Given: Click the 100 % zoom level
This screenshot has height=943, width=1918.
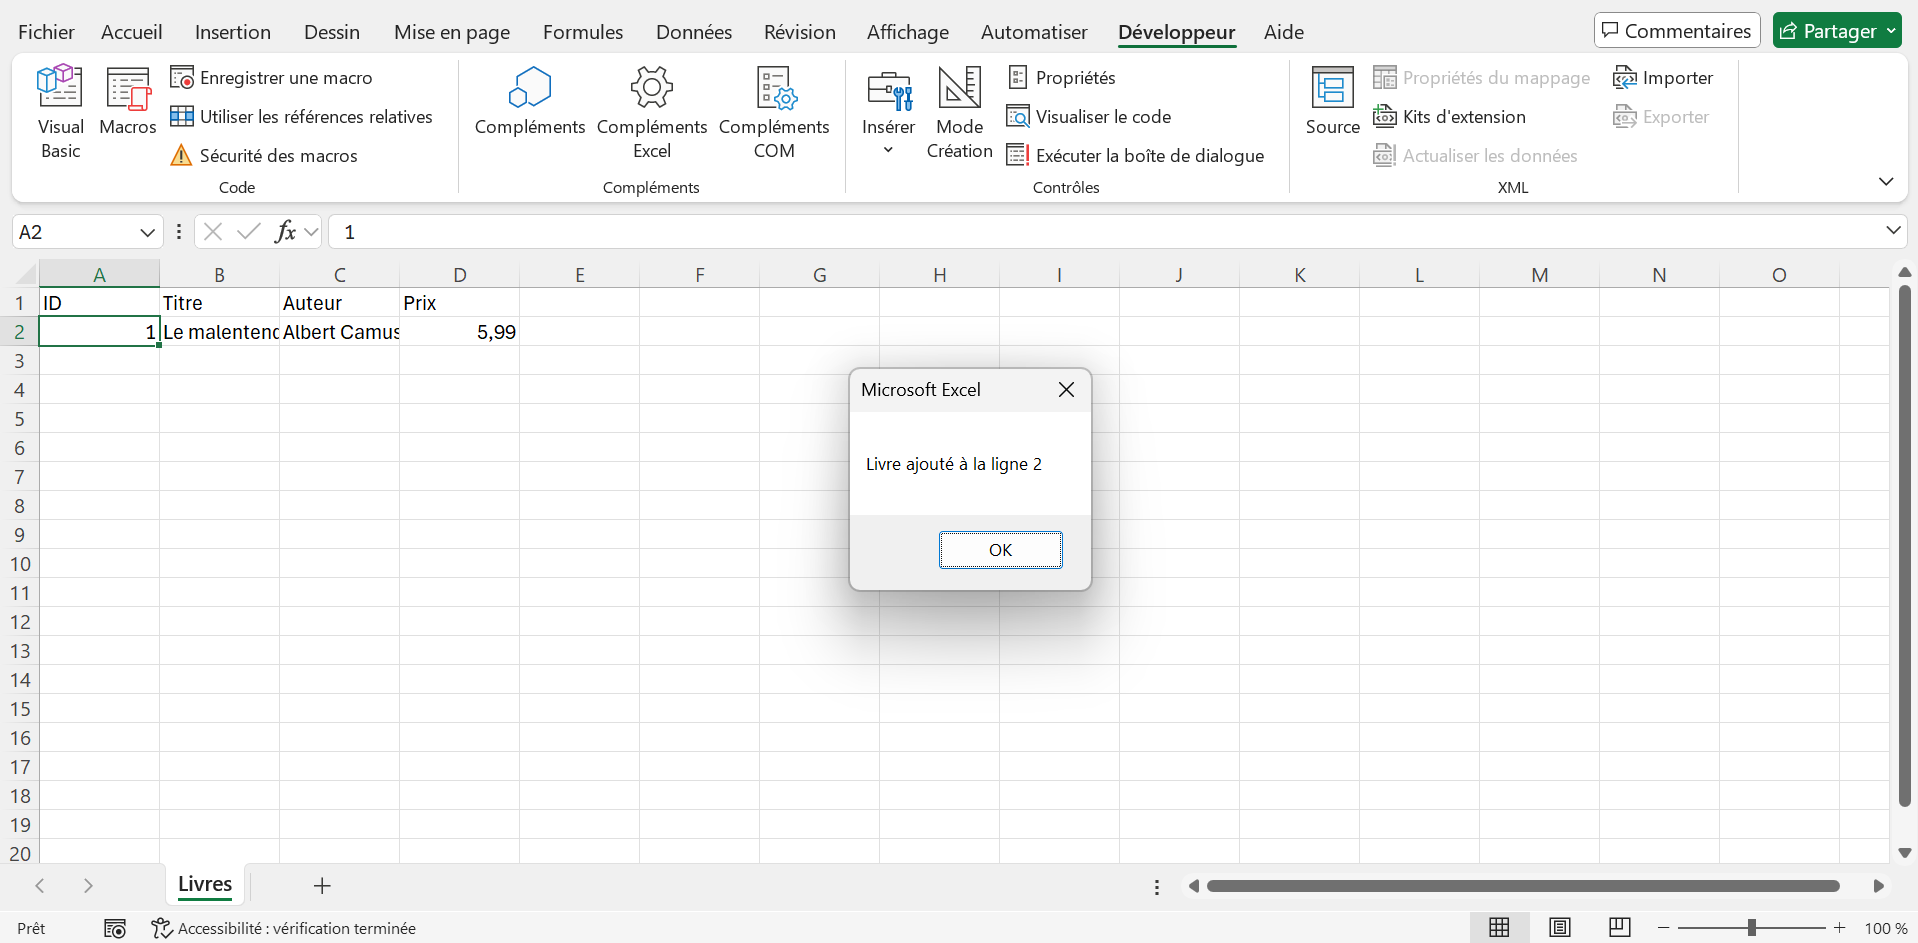Looking at the screenshot, I should [1885, 928].
